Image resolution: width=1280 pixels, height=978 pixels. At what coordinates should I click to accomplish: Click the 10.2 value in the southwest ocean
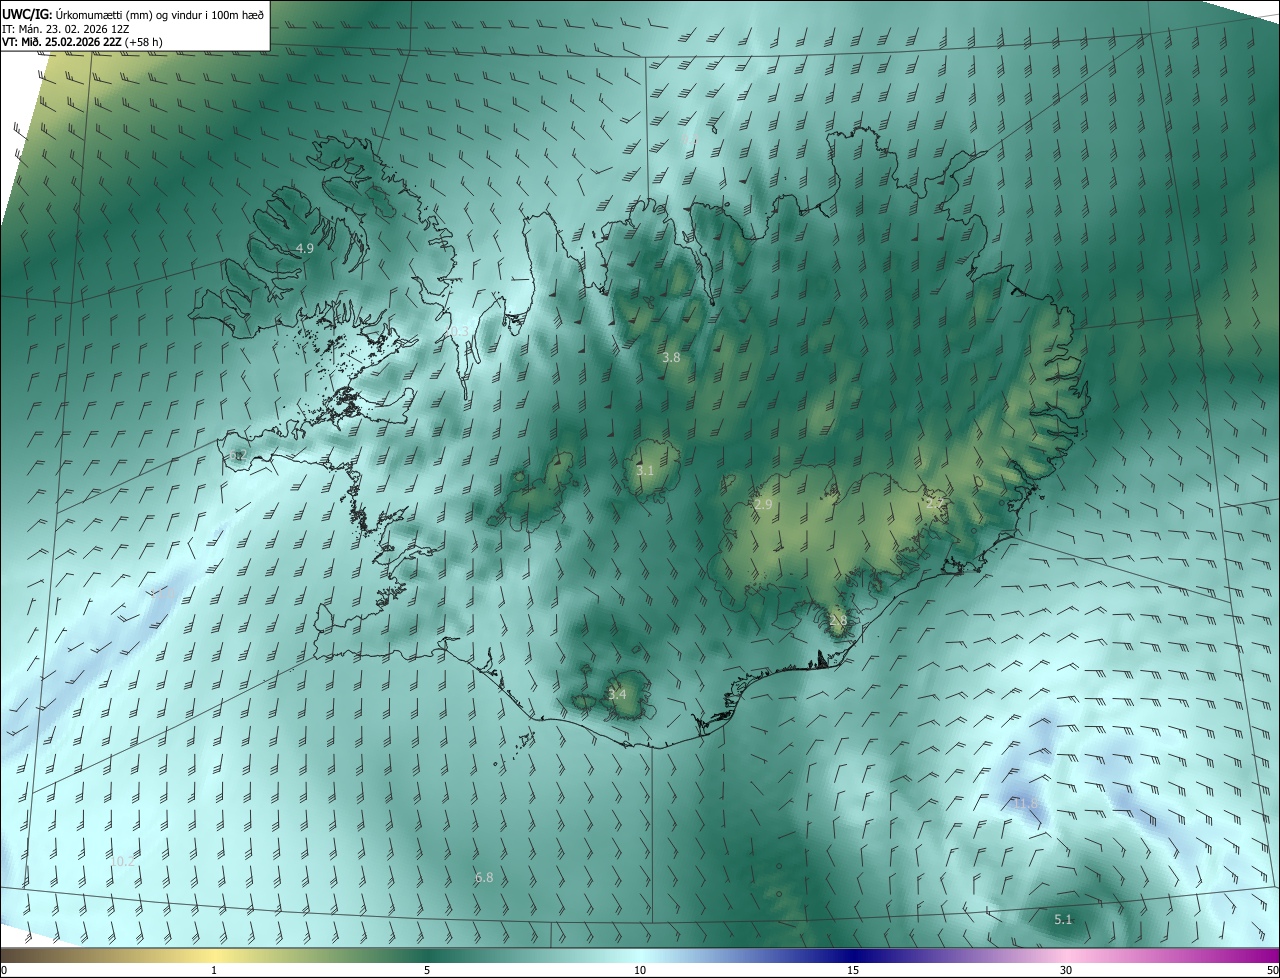(122, 861)
